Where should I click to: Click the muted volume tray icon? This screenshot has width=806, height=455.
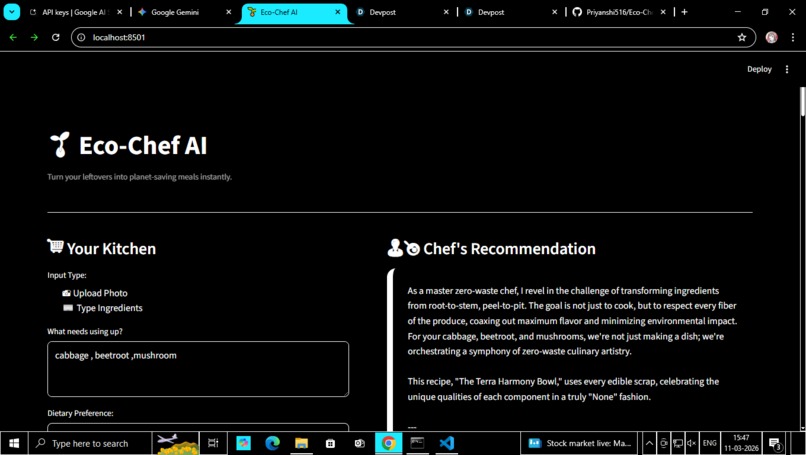pos(692,443)
